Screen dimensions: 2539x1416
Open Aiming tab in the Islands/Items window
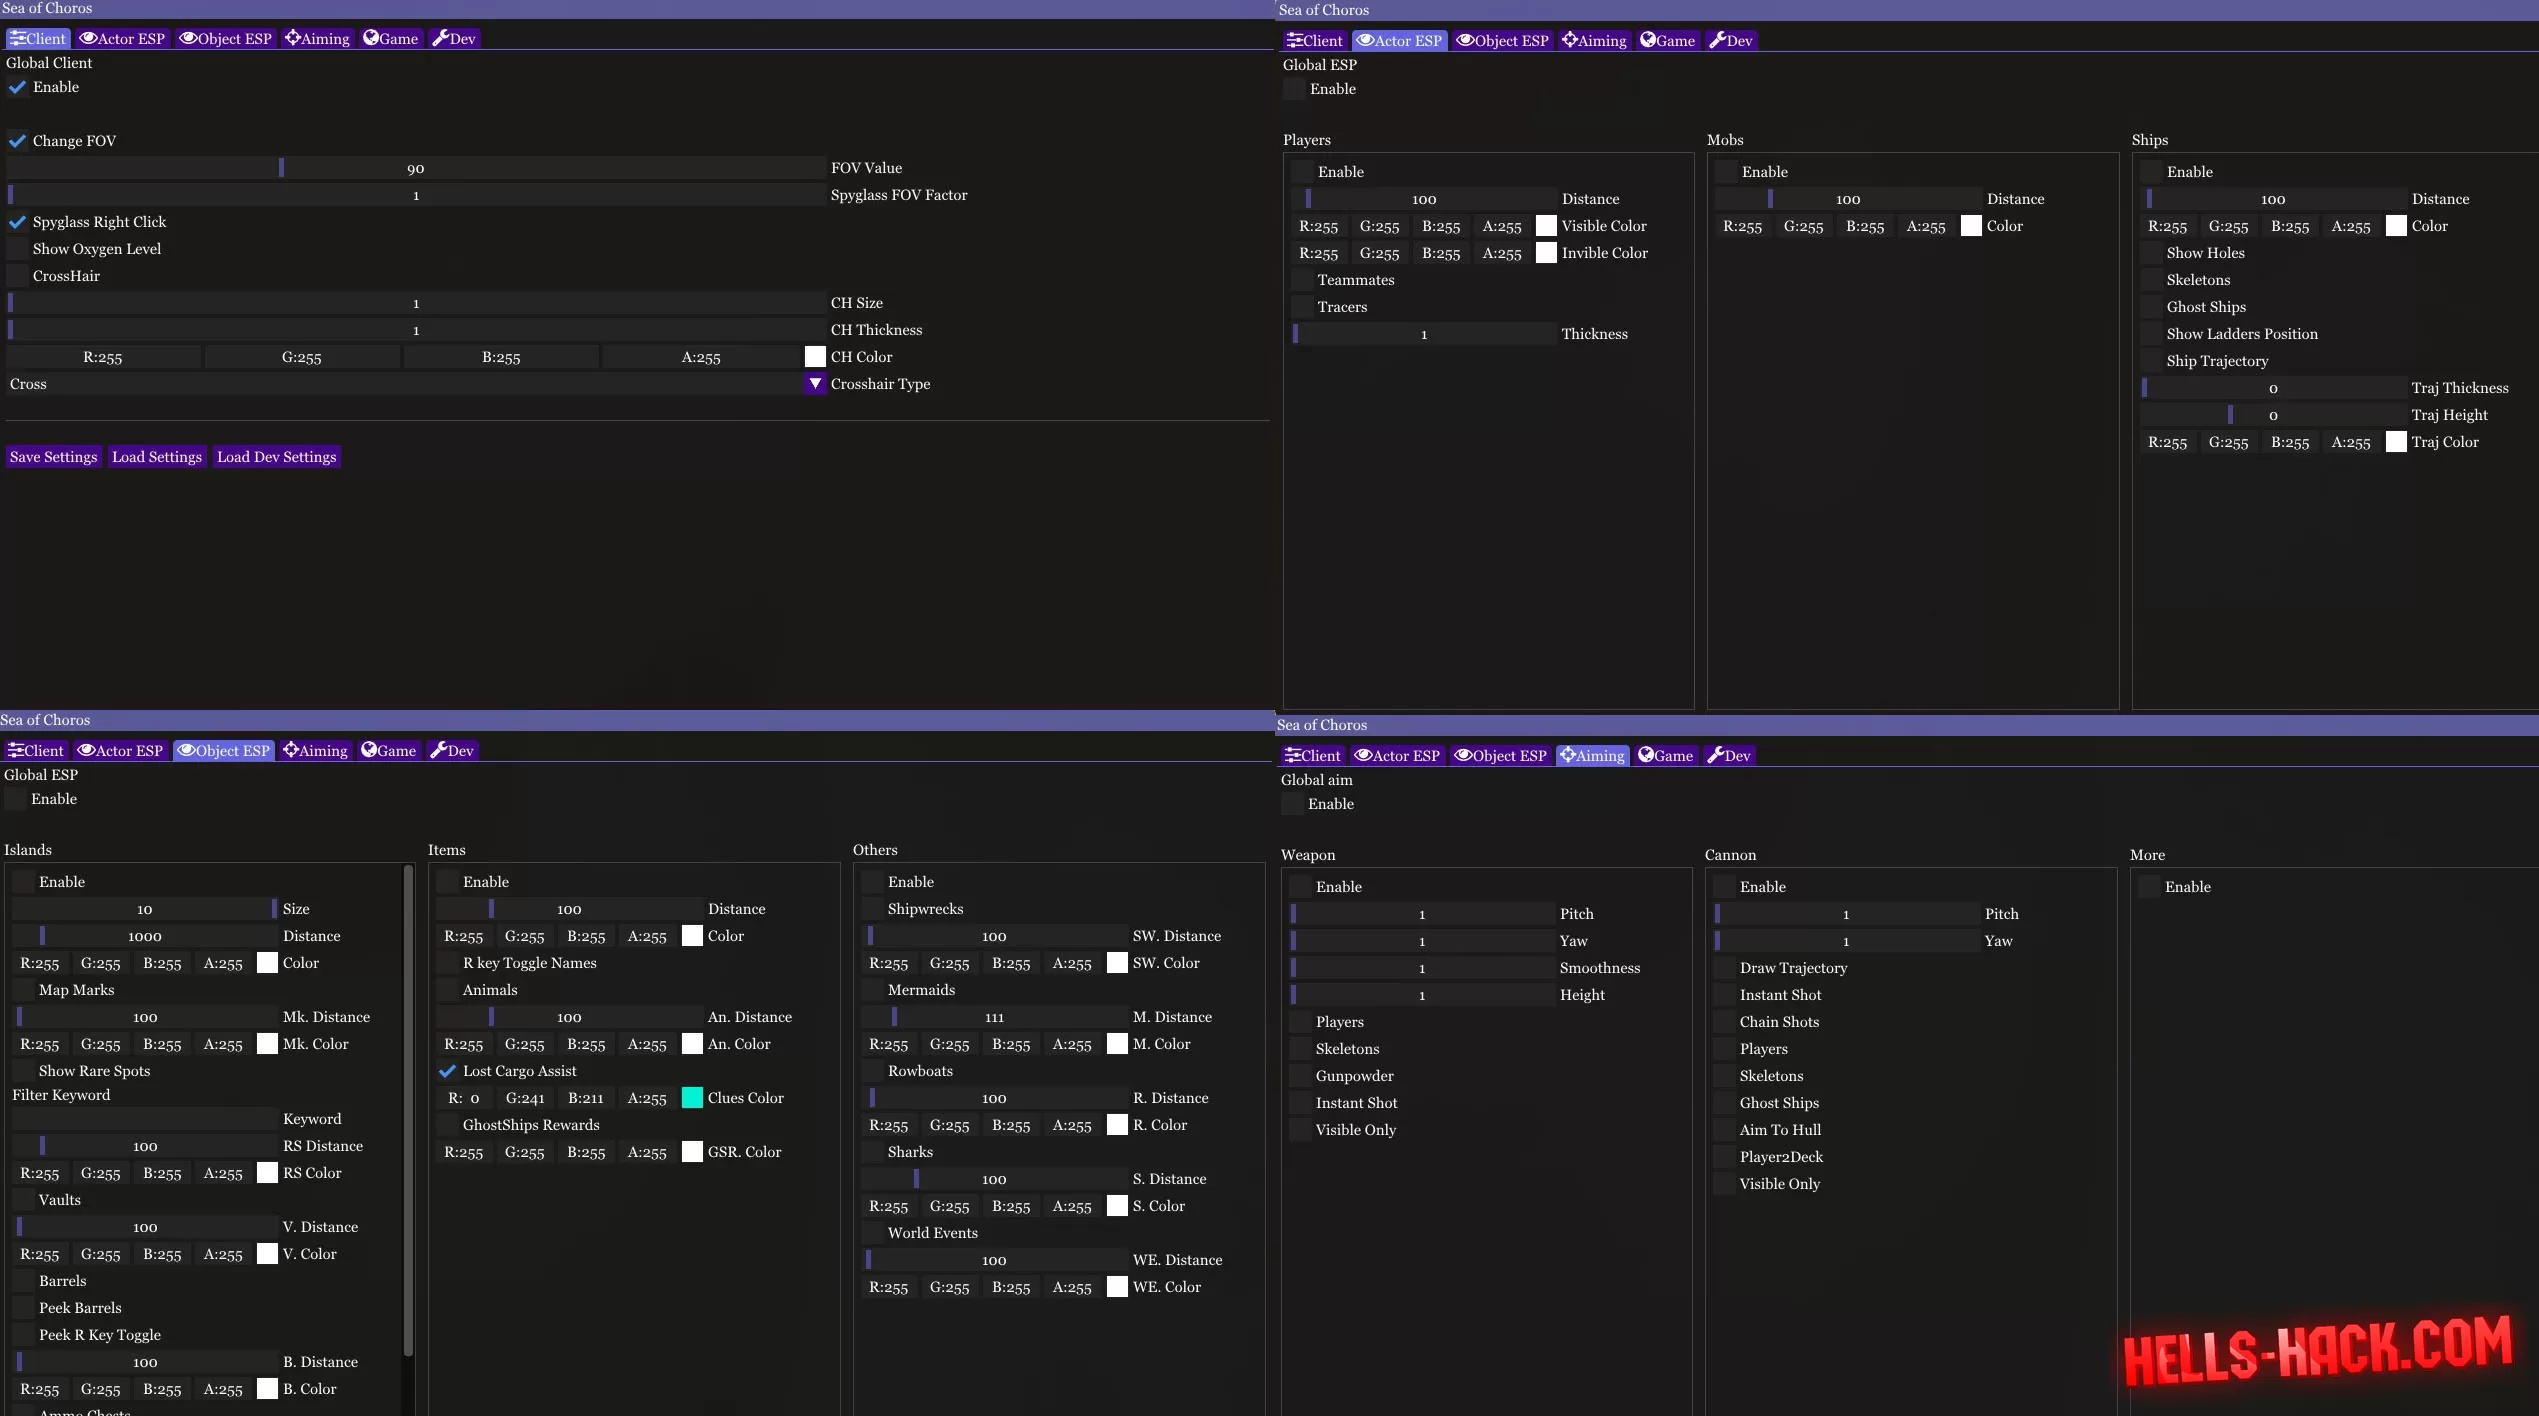click(315, 750)
